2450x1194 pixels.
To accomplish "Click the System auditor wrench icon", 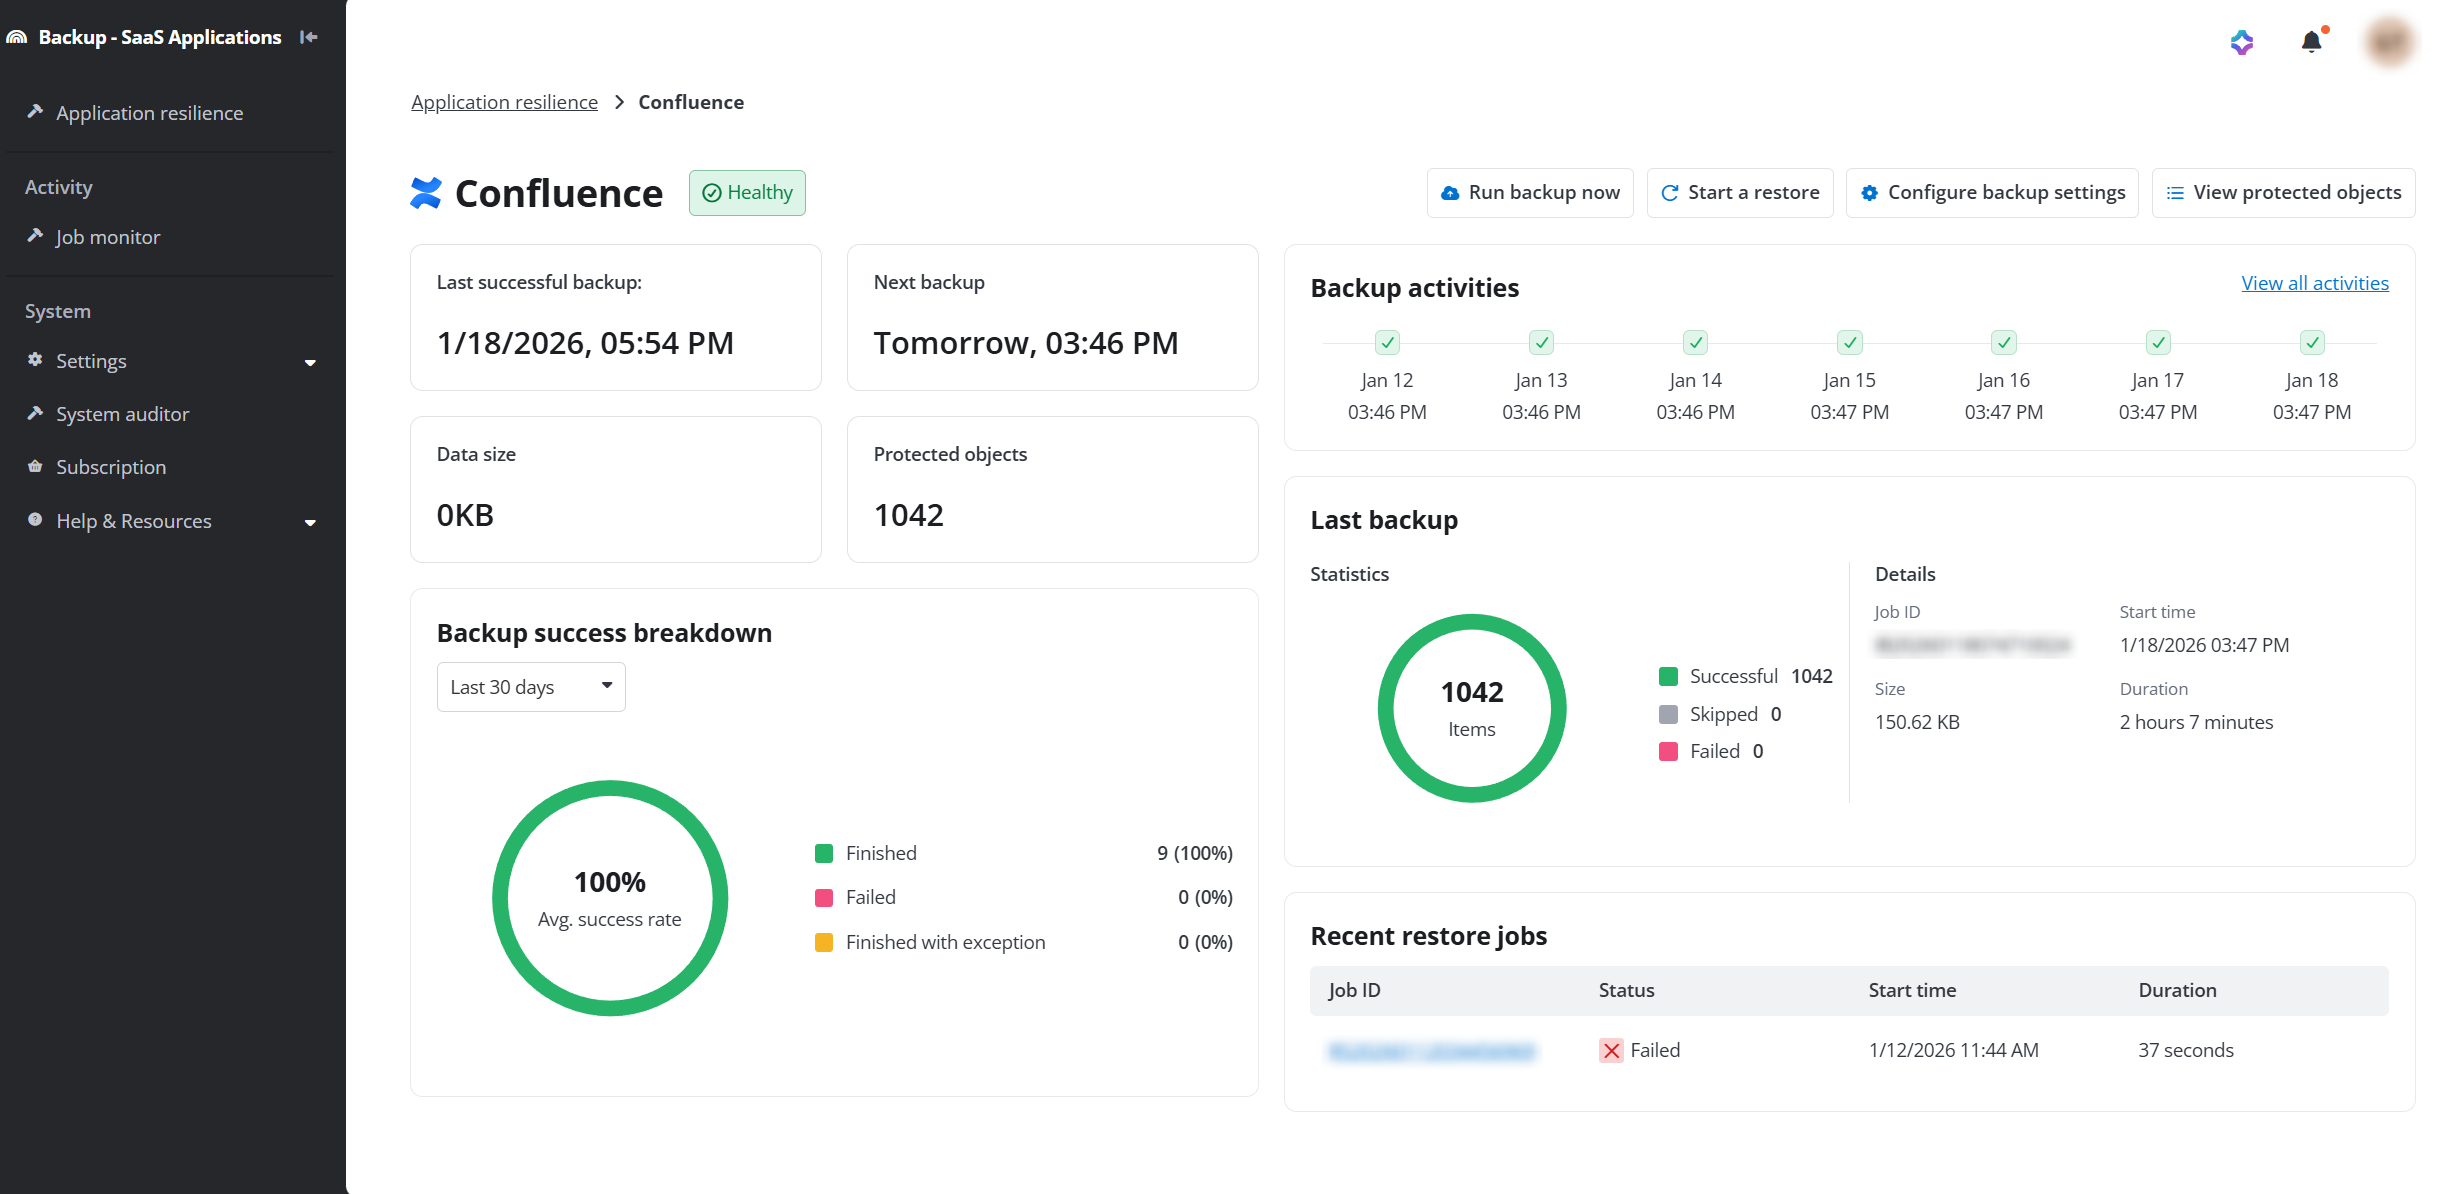I will [35, 412].
